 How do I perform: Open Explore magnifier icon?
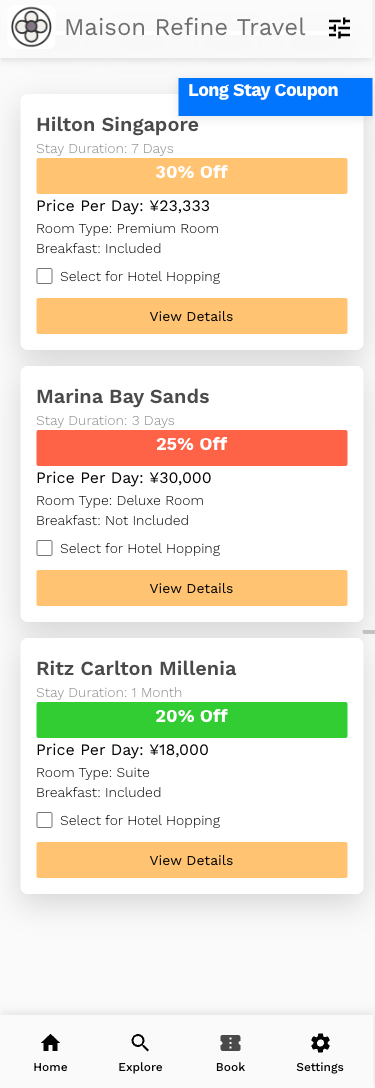click(x=140, y=1043)
